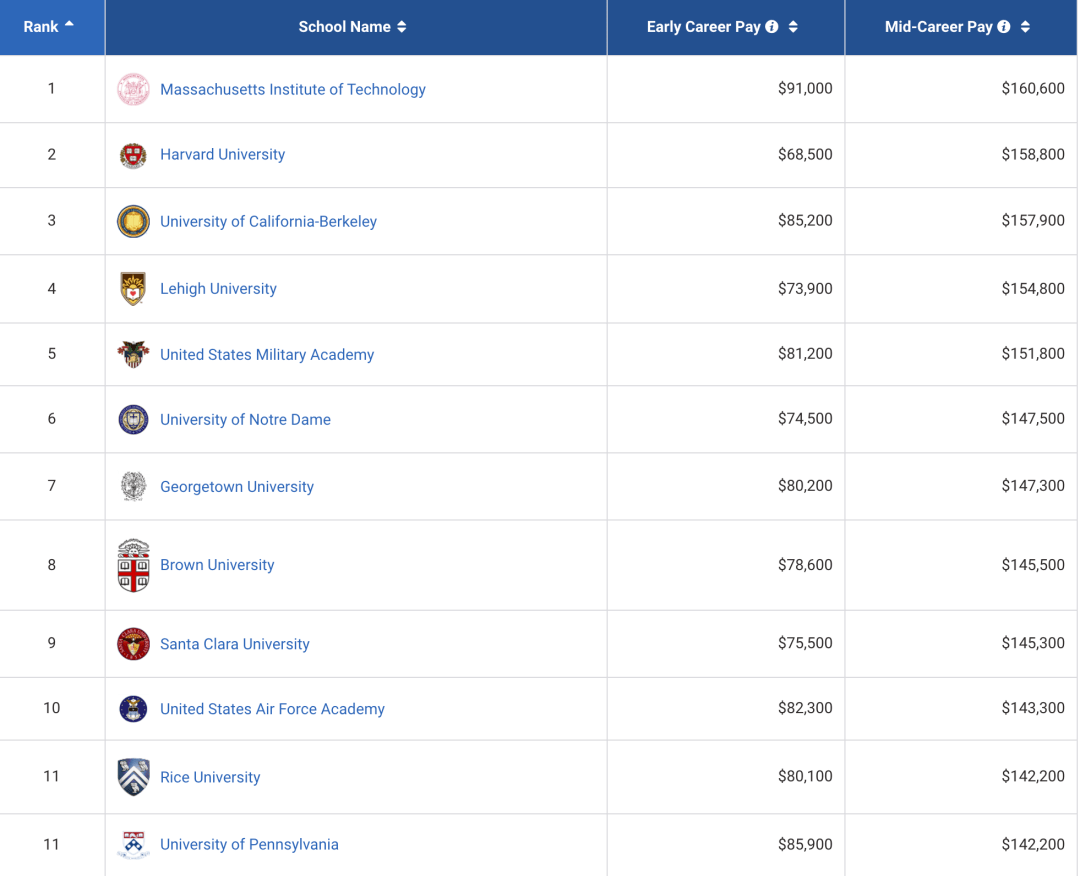Select Berkeley's mid-career pay $157,900
Image resolution: width=1080 pixels, height=876 pixels.
(1033, 220)
